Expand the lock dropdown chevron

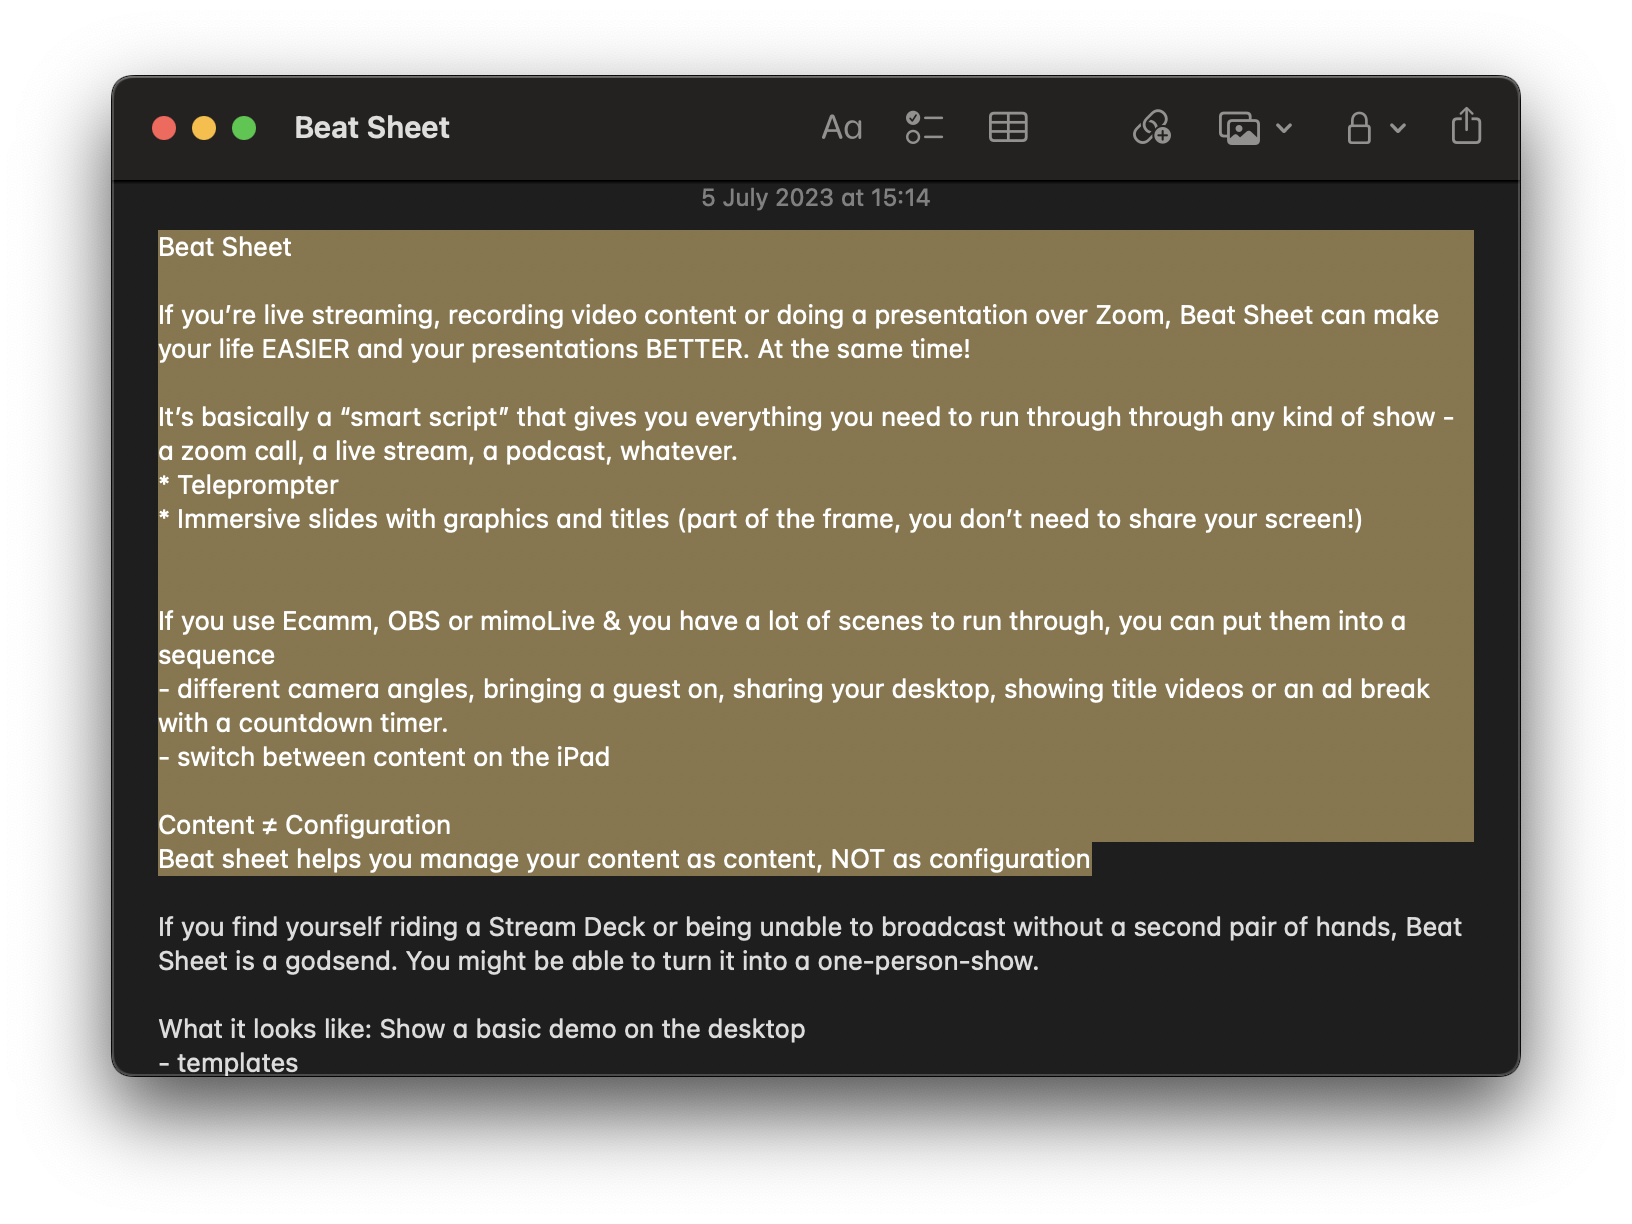[1398, 128]
